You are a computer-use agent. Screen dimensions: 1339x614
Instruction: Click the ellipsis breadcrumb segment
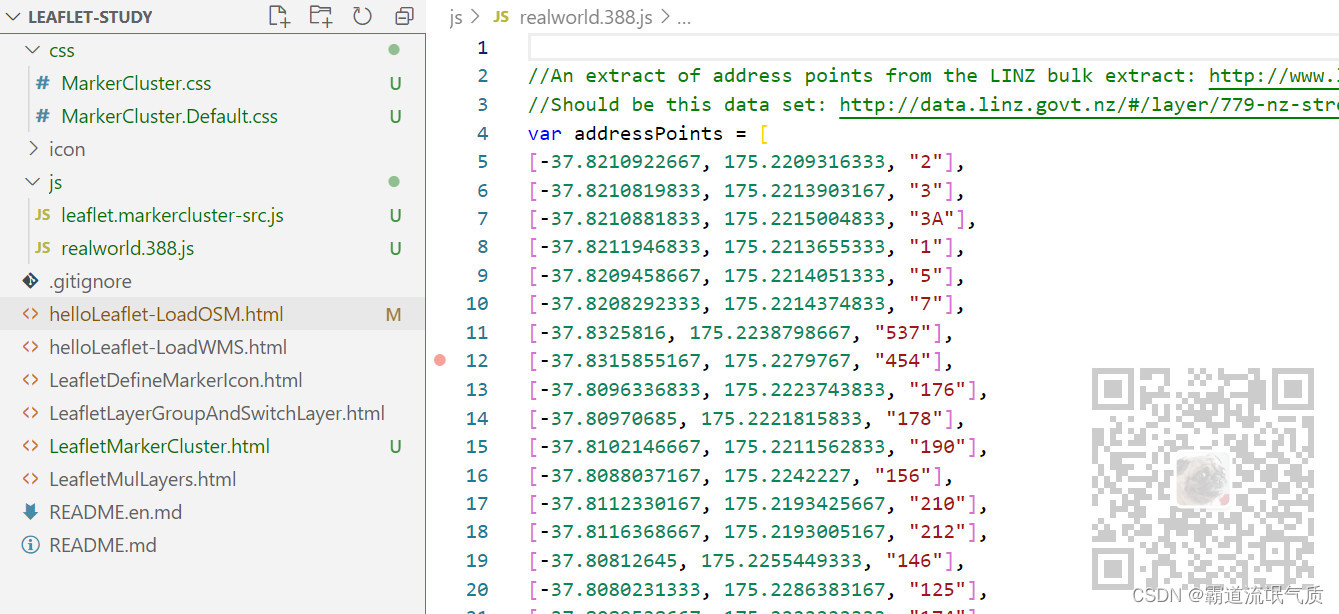(684, 17)
